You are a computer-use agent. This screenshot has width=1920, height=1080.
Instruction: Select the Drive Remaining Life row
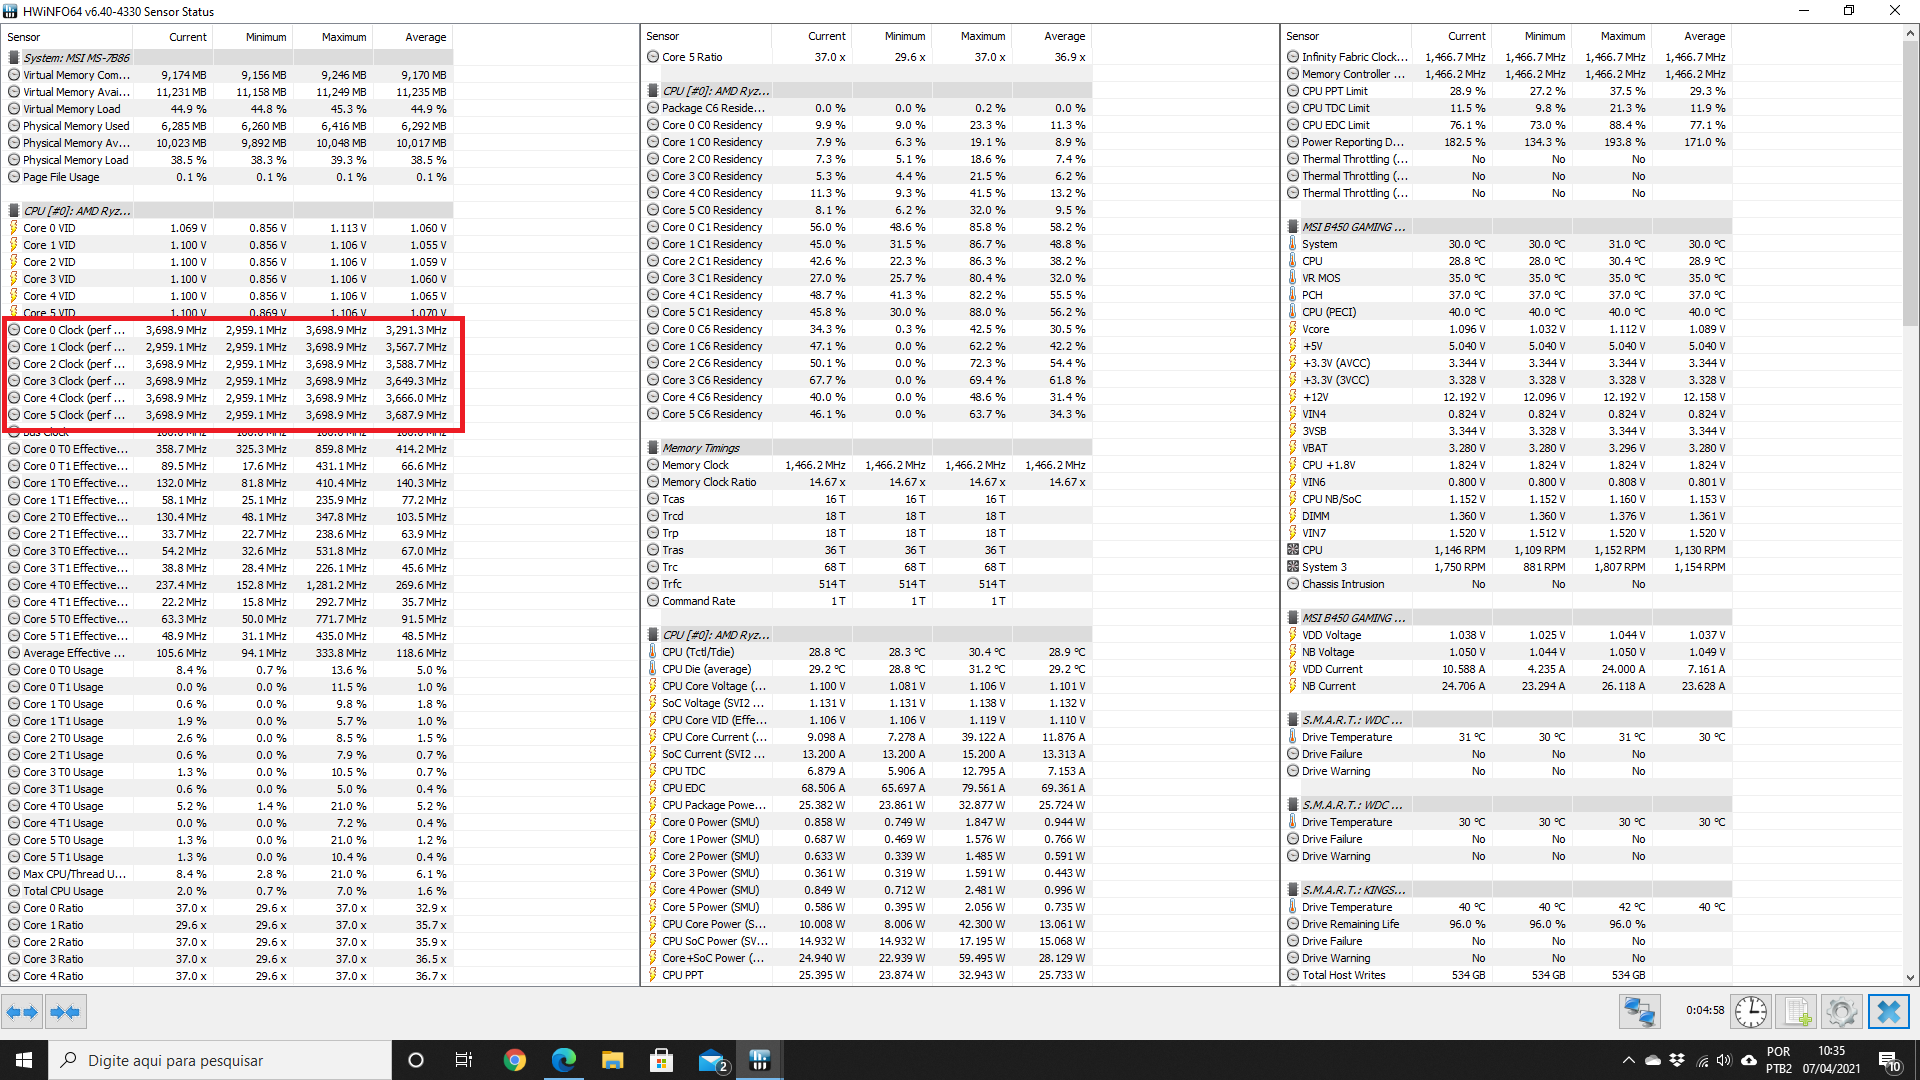pos(1507,924)
